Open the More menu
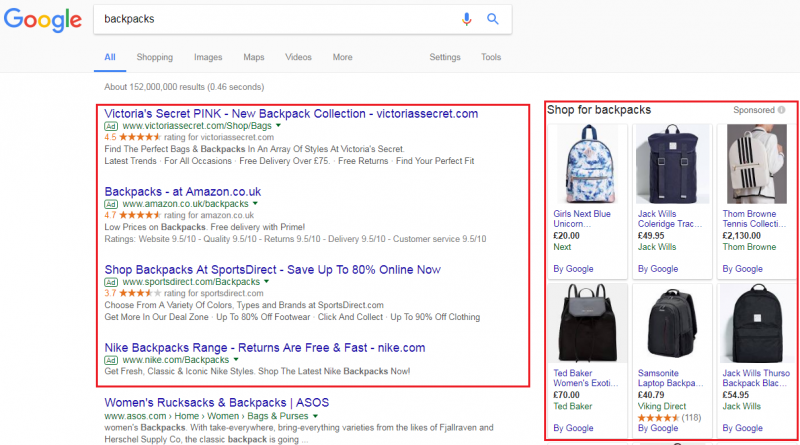 (x=342, y=57)
